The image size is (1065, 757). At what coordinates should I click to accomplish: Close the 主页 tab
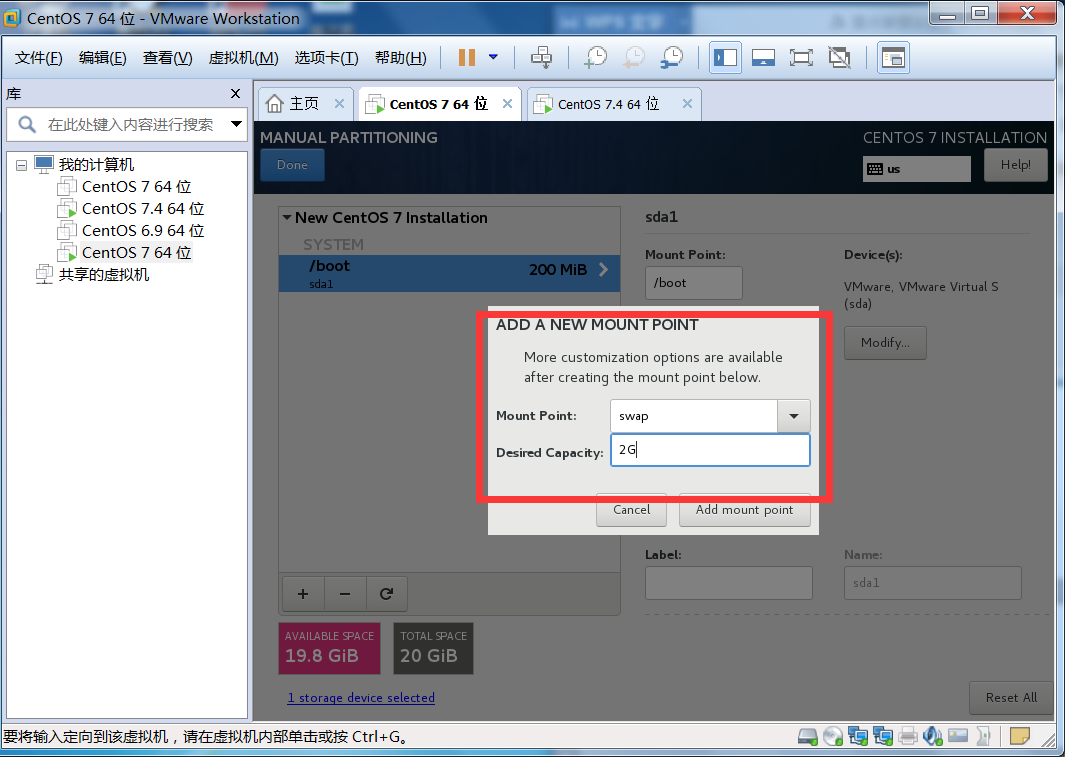click(x=340, y=103)
